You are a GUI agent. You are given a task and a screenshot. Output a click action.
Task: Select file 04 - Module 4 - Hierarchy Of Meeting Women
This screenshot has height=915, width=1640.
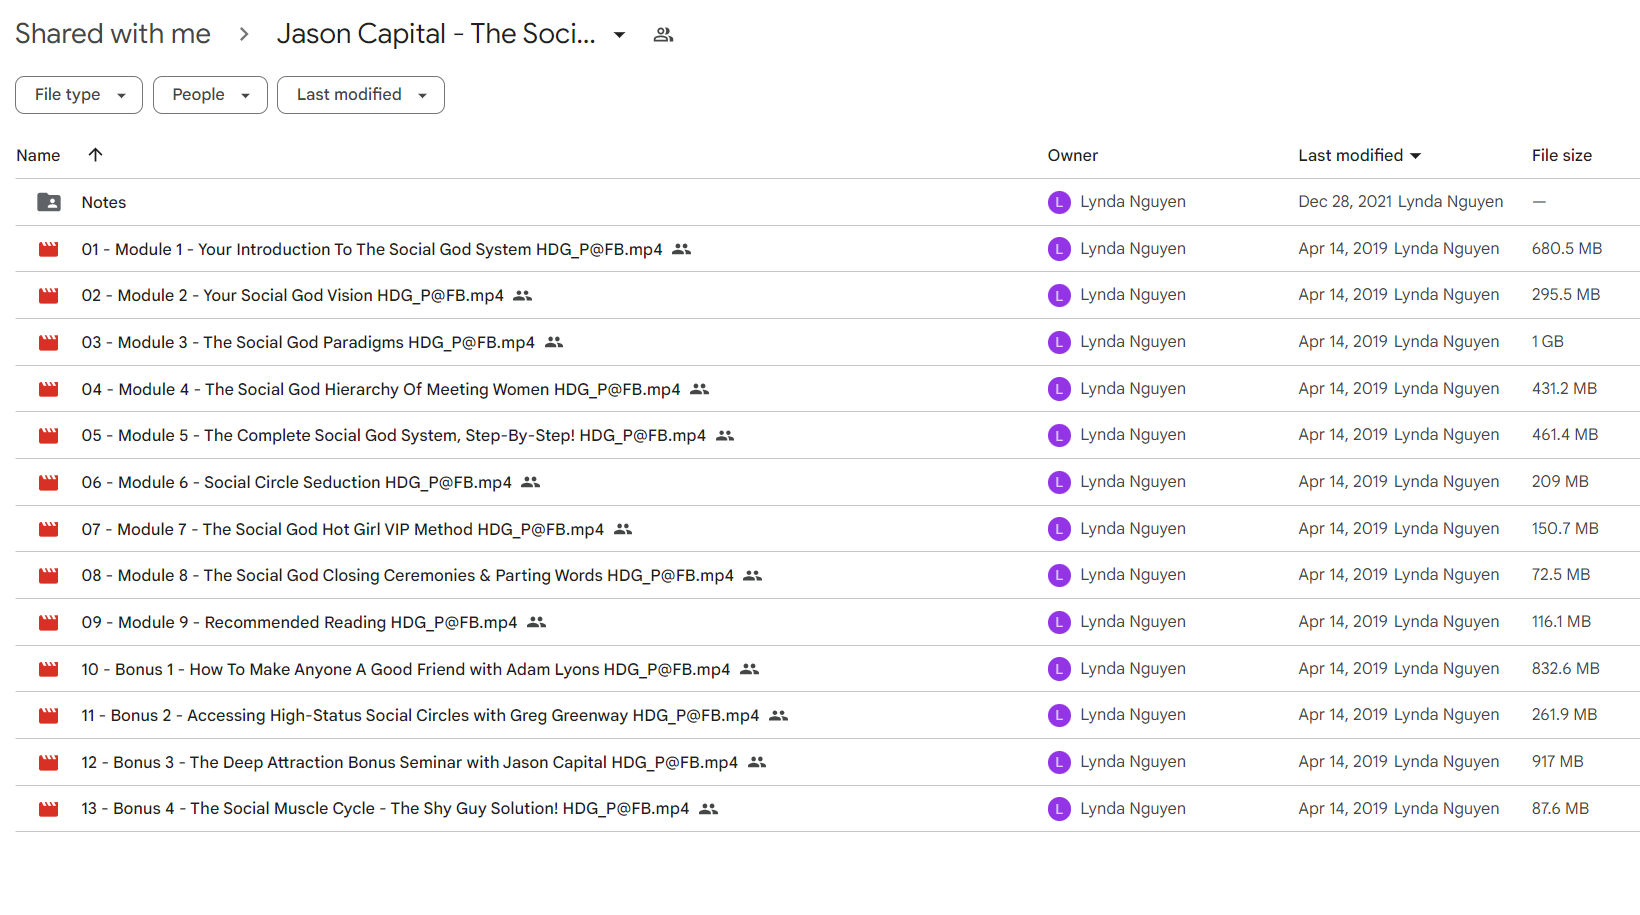click(381, 389)
